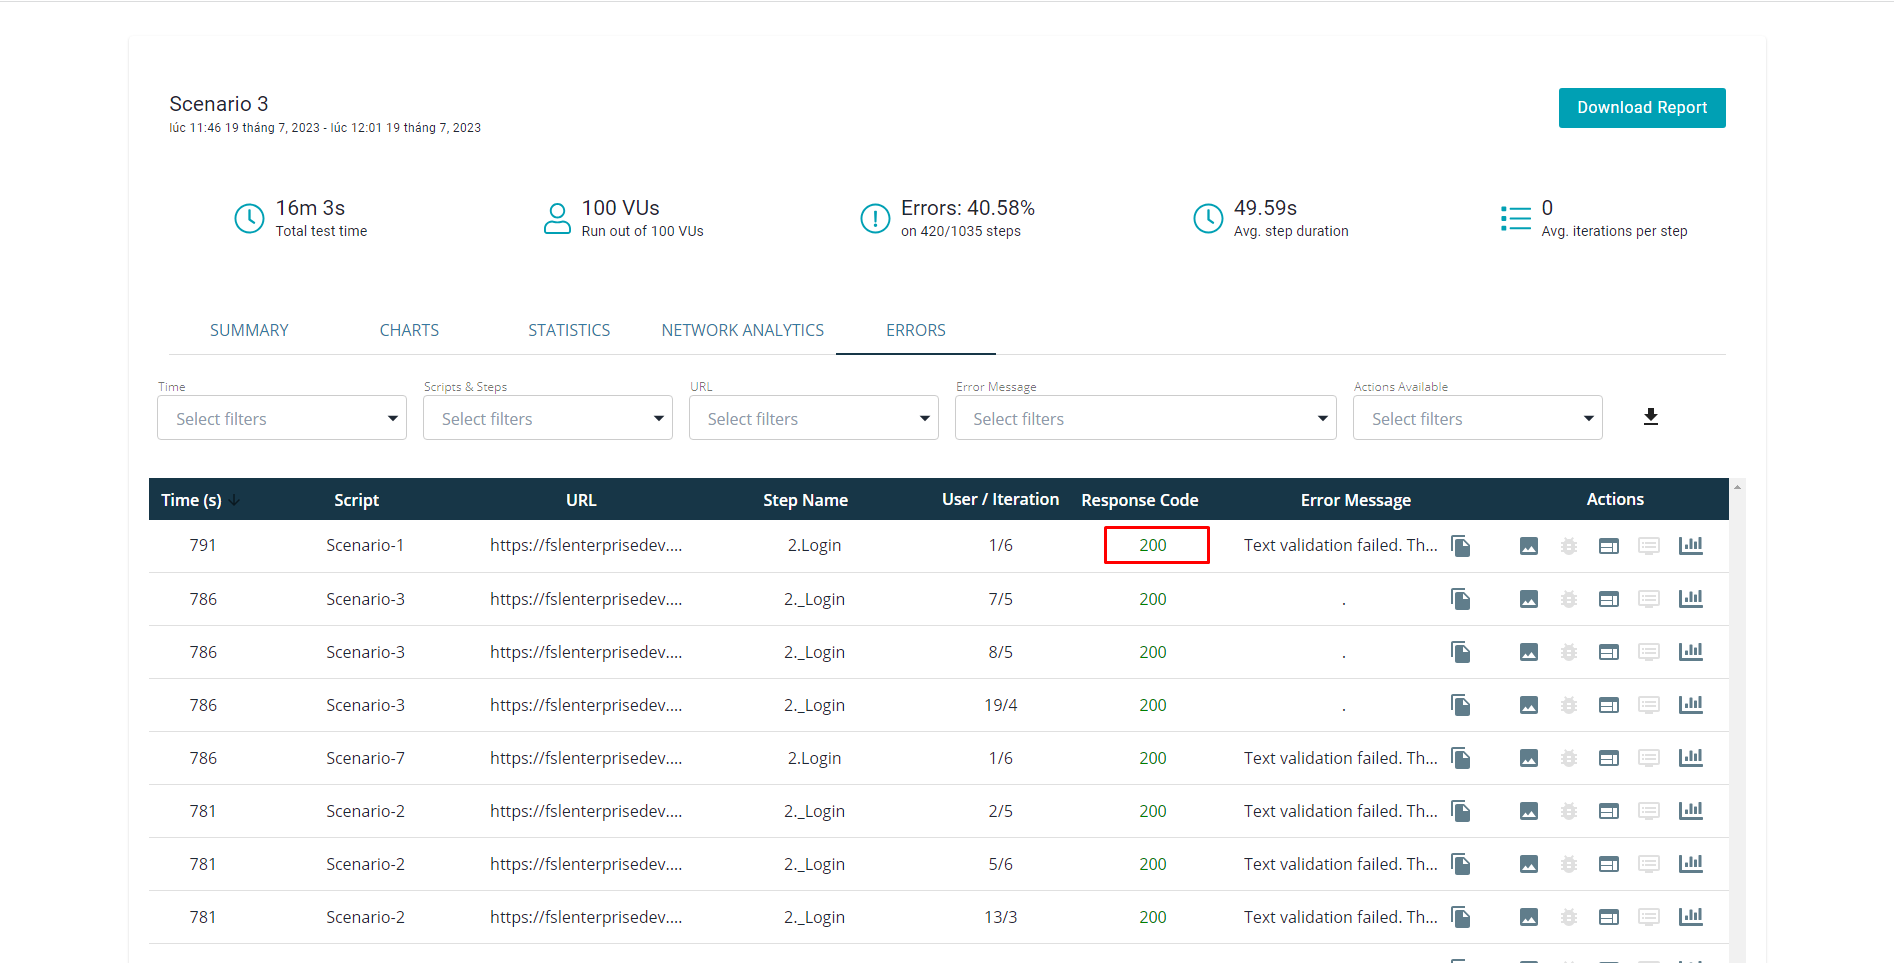The height and width of the screenshot is (963, 1894).
Task: Switch to the CHARTS tab
Action: point(409,330)
